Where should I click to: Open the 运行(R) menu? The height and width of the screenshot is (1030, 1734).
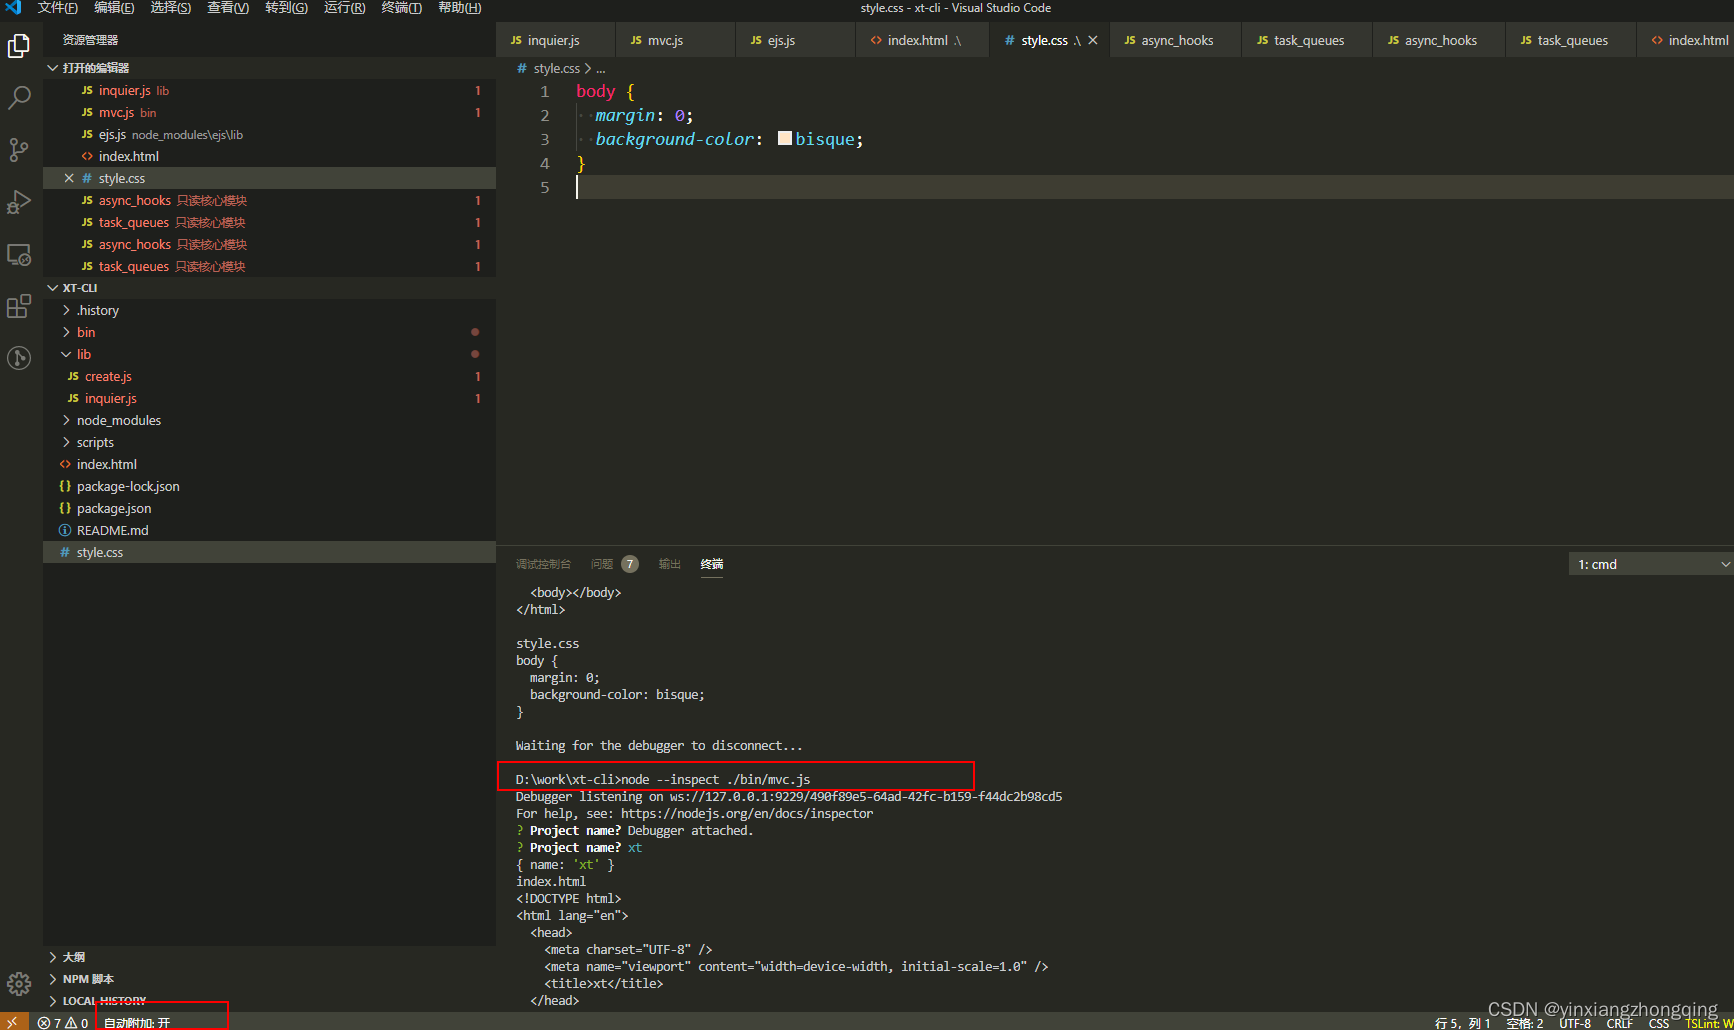[x=343, y=8]
